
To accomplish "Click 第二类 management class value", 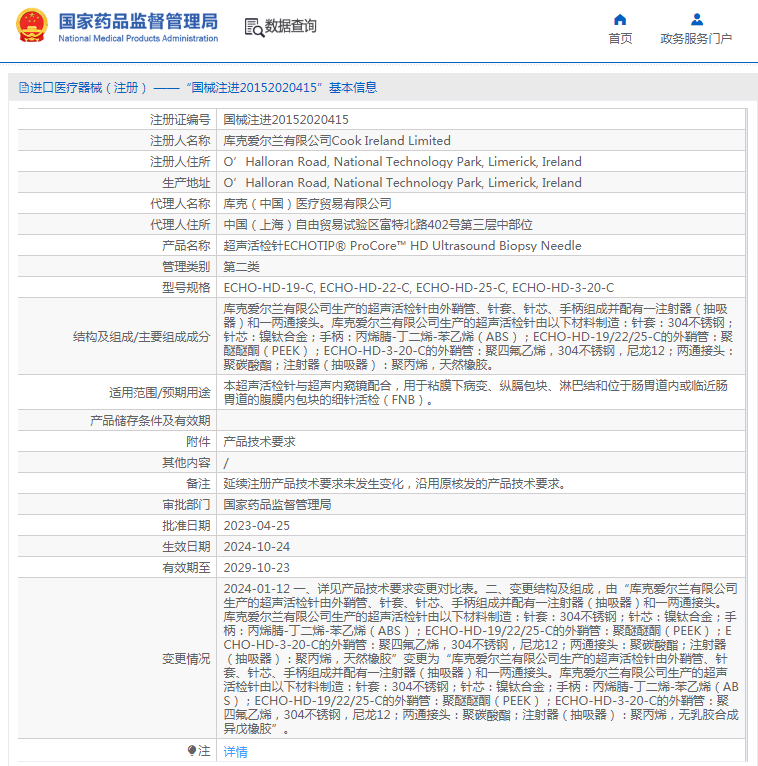I will pyautogui.click(x=242, y=267).
